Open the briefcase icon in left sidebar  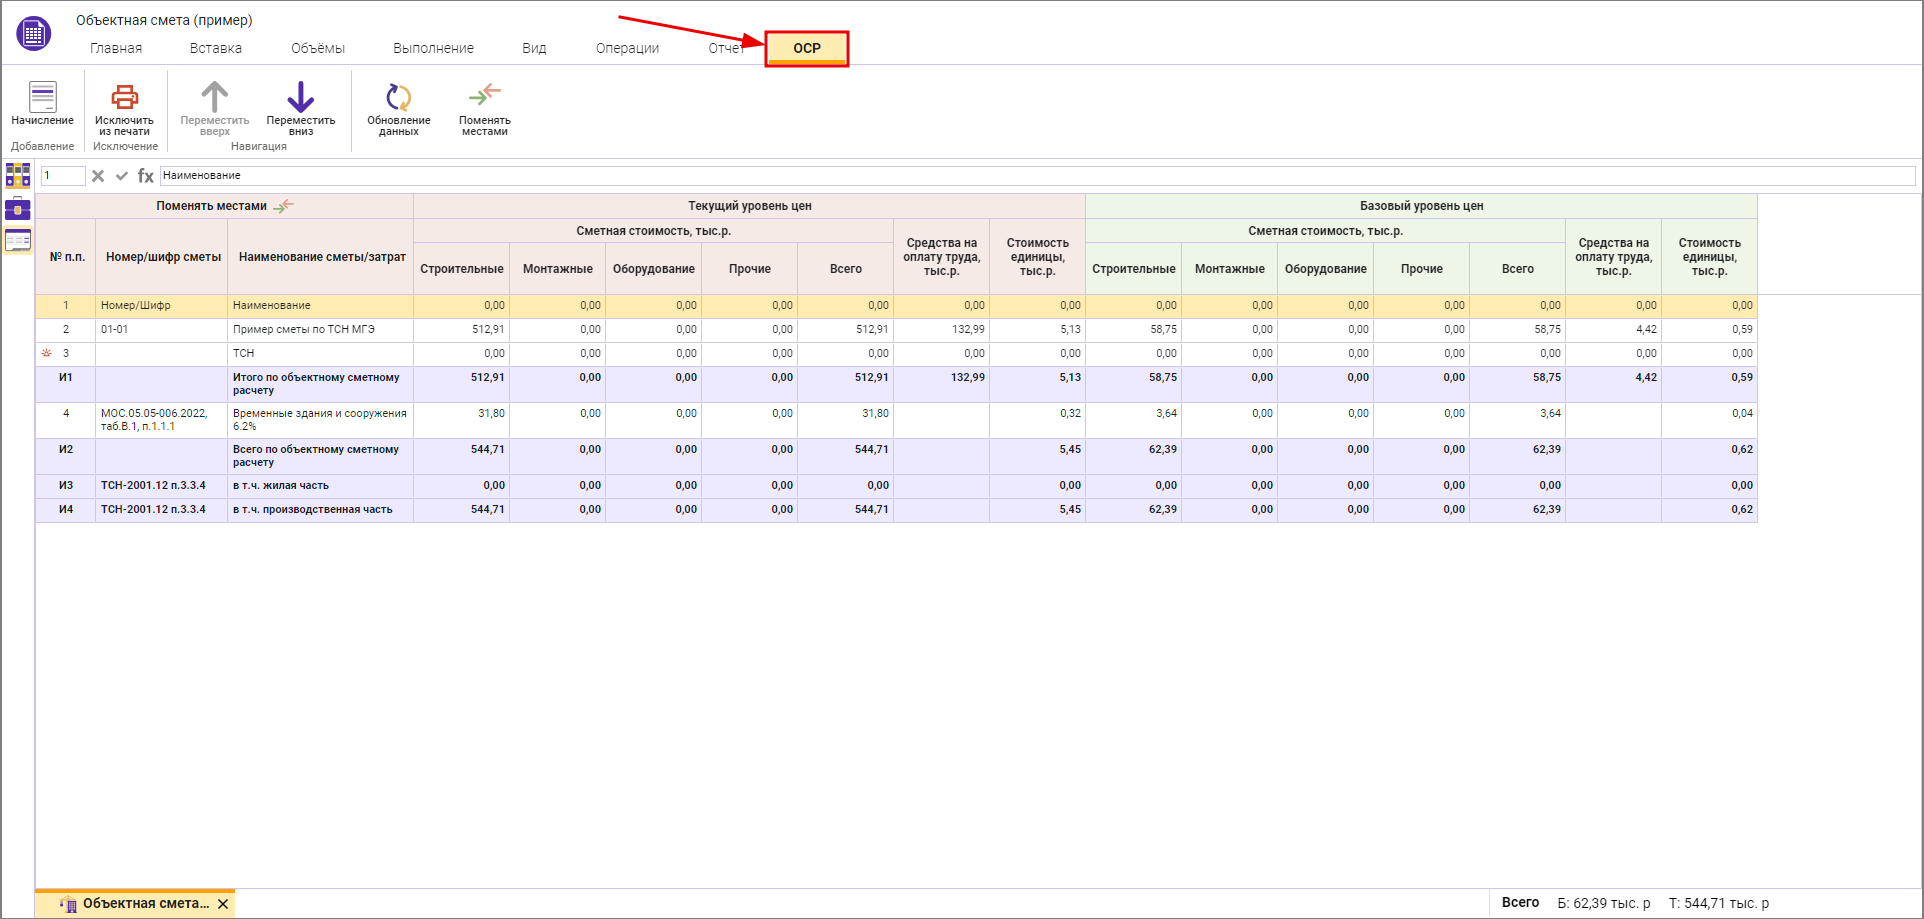(18, 209)
